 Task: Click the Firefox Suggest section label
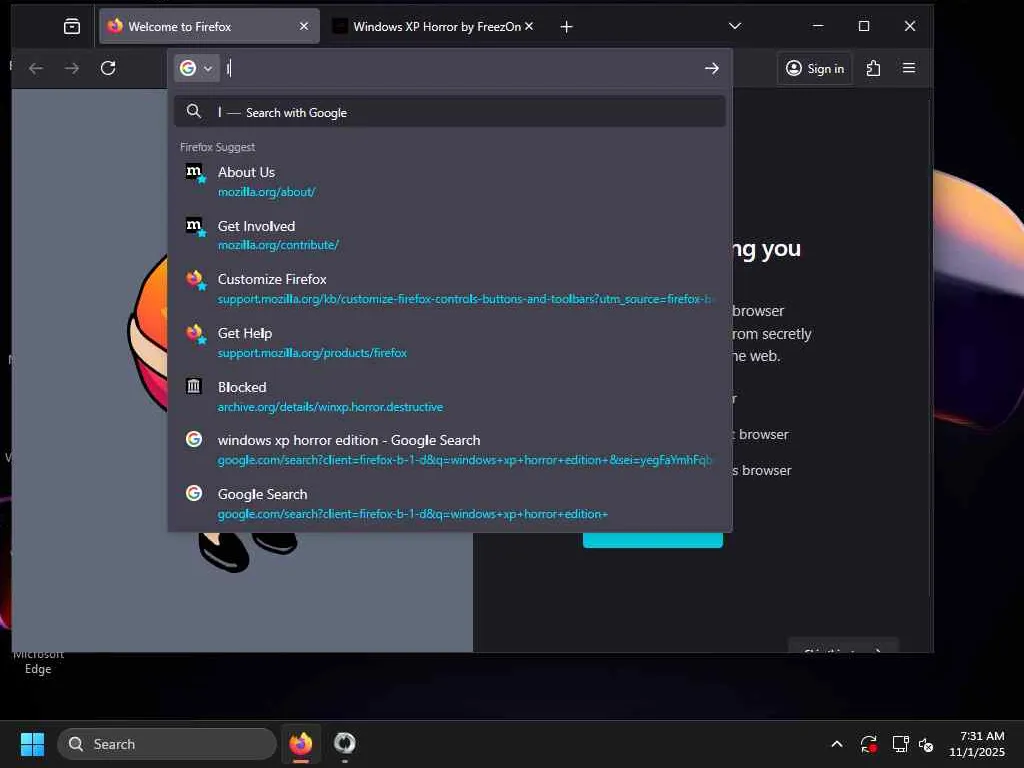click(217, 147)
